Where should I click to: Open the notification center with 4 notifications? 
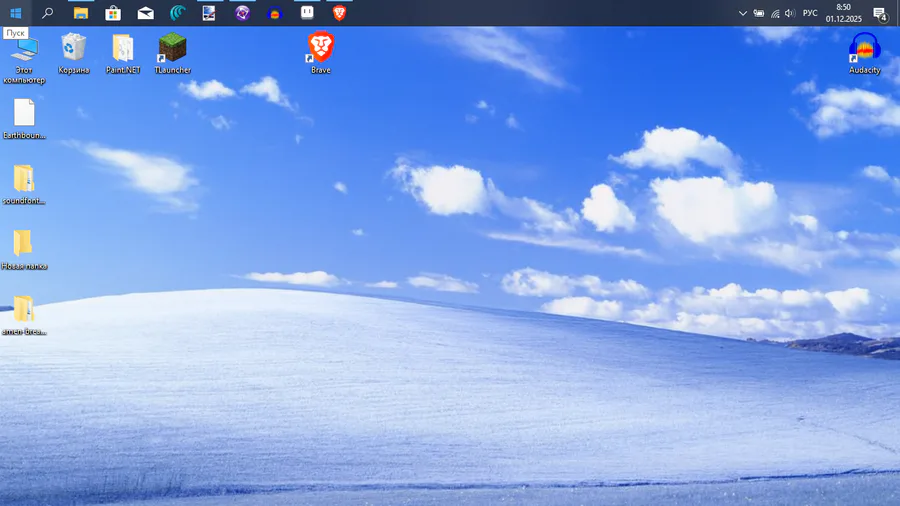click(x=880, y=14)
